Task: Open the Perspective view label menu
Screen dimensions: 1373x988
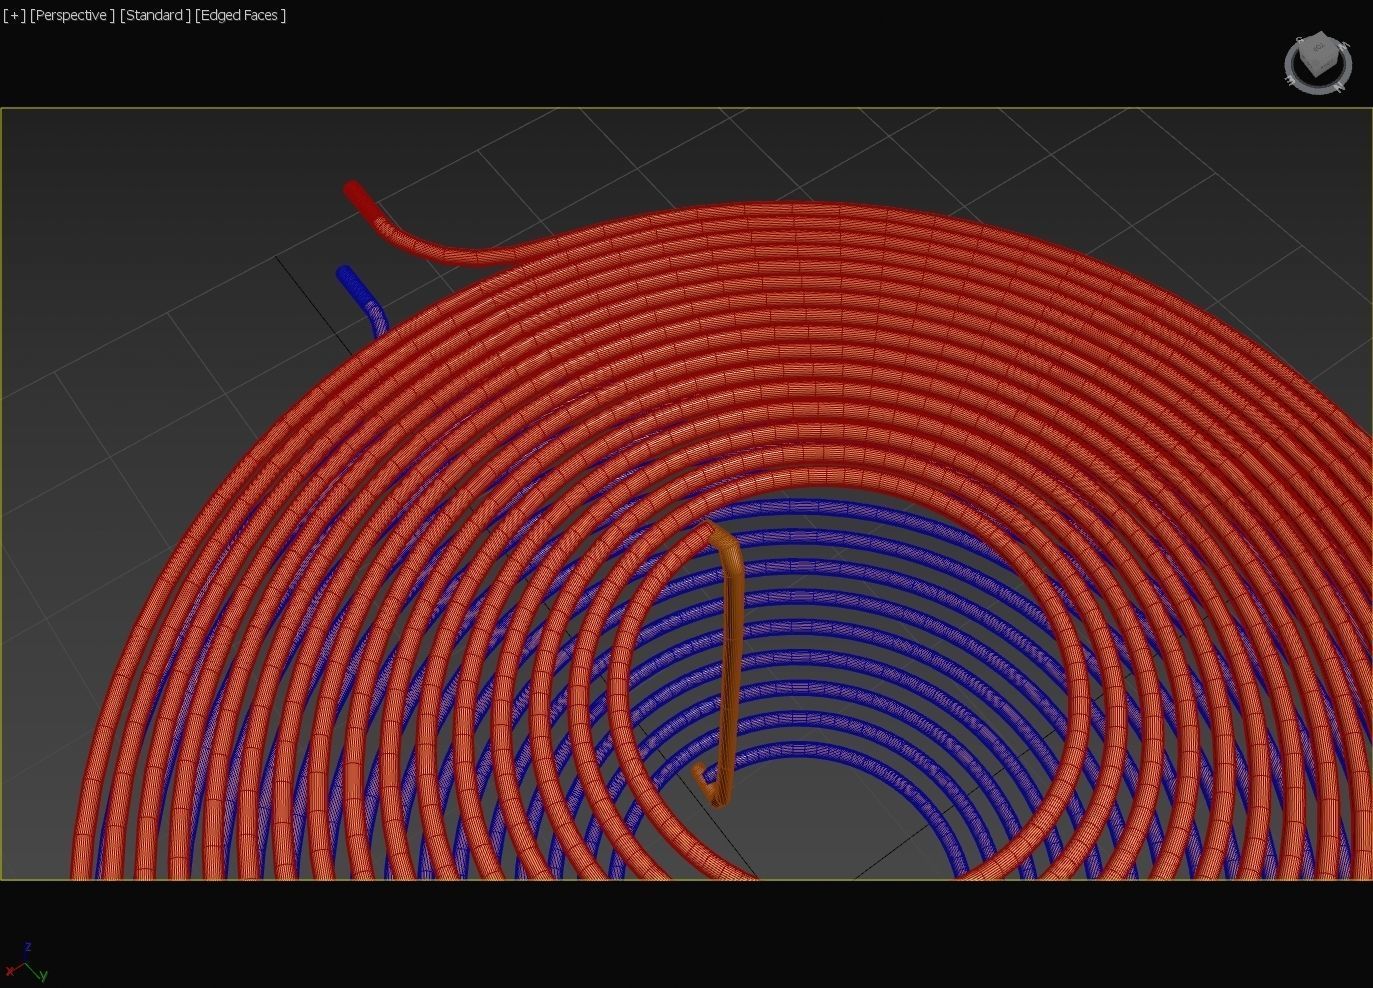Action: pos(72,15)
